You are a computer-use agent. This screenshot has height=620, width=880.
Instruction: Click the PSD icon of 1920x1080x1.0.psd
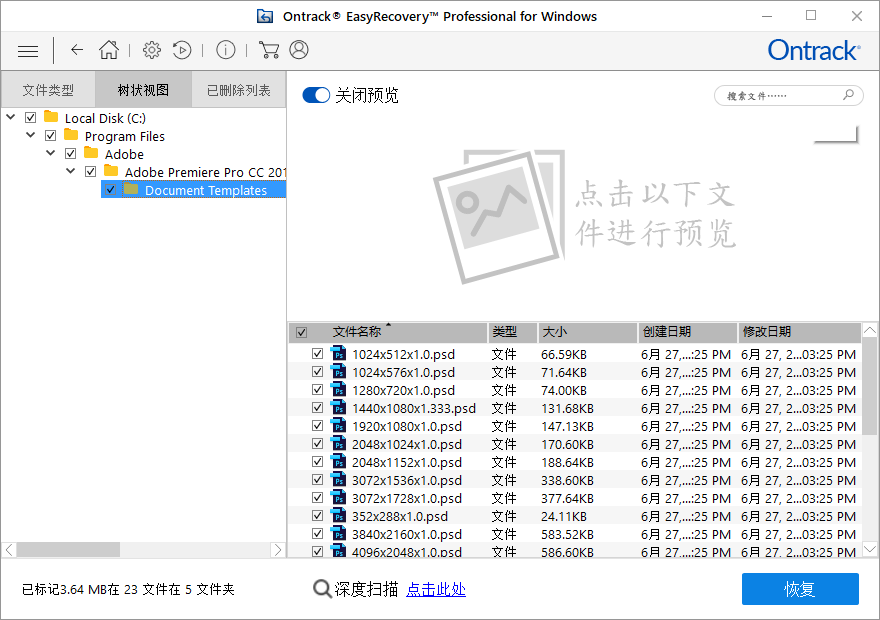pyautogui.click(x=338, y=425)
